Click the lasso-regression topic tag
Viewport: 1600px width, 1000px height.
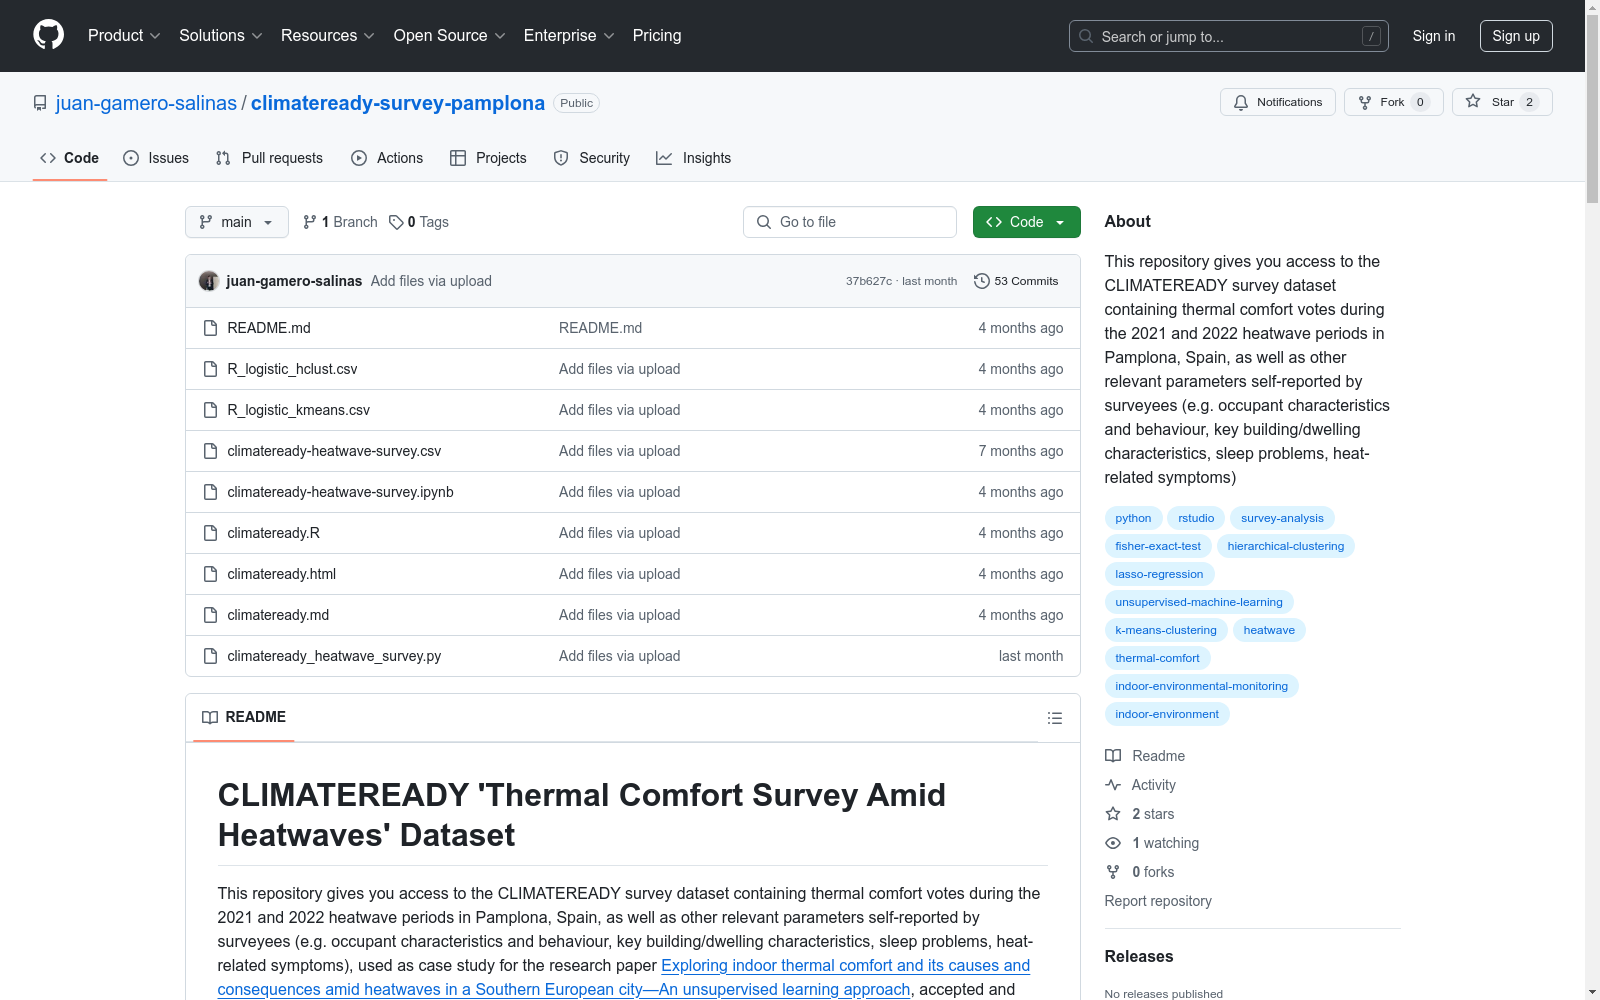1160,574
